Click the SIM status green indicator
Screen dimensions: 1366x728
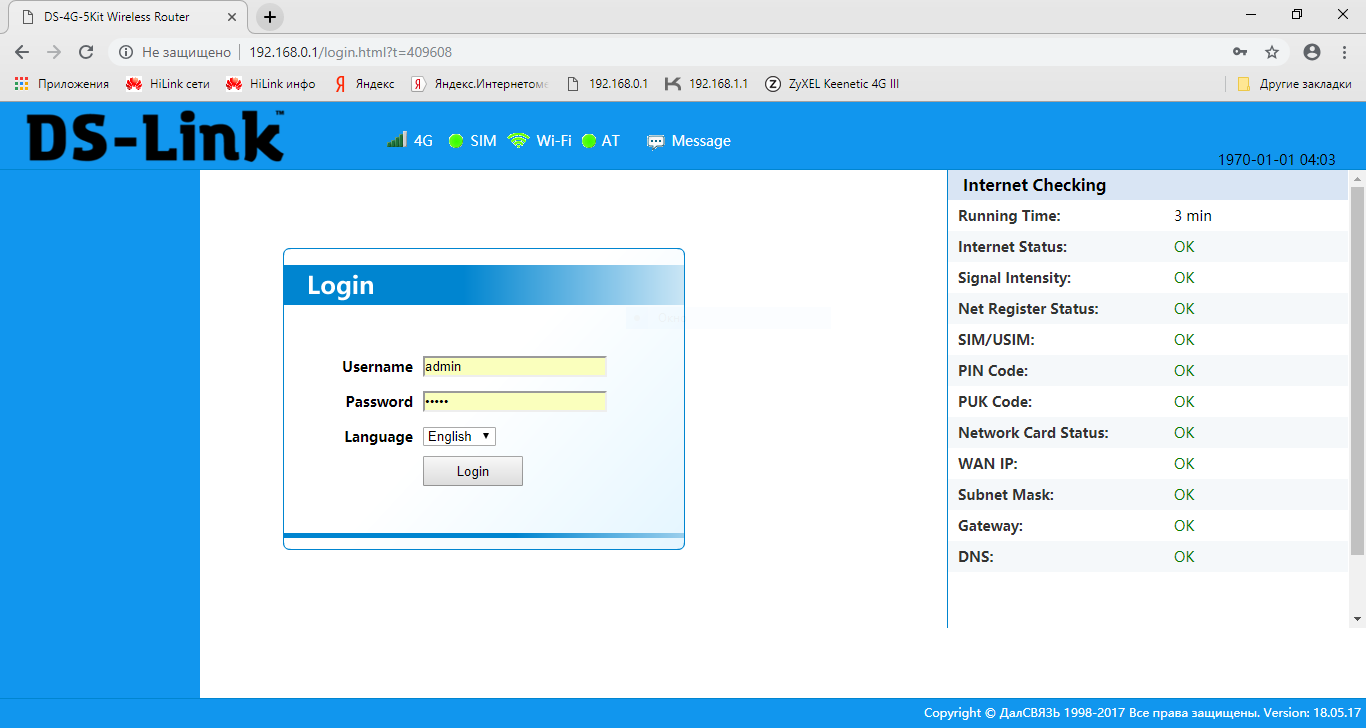(x=456, y=141)
